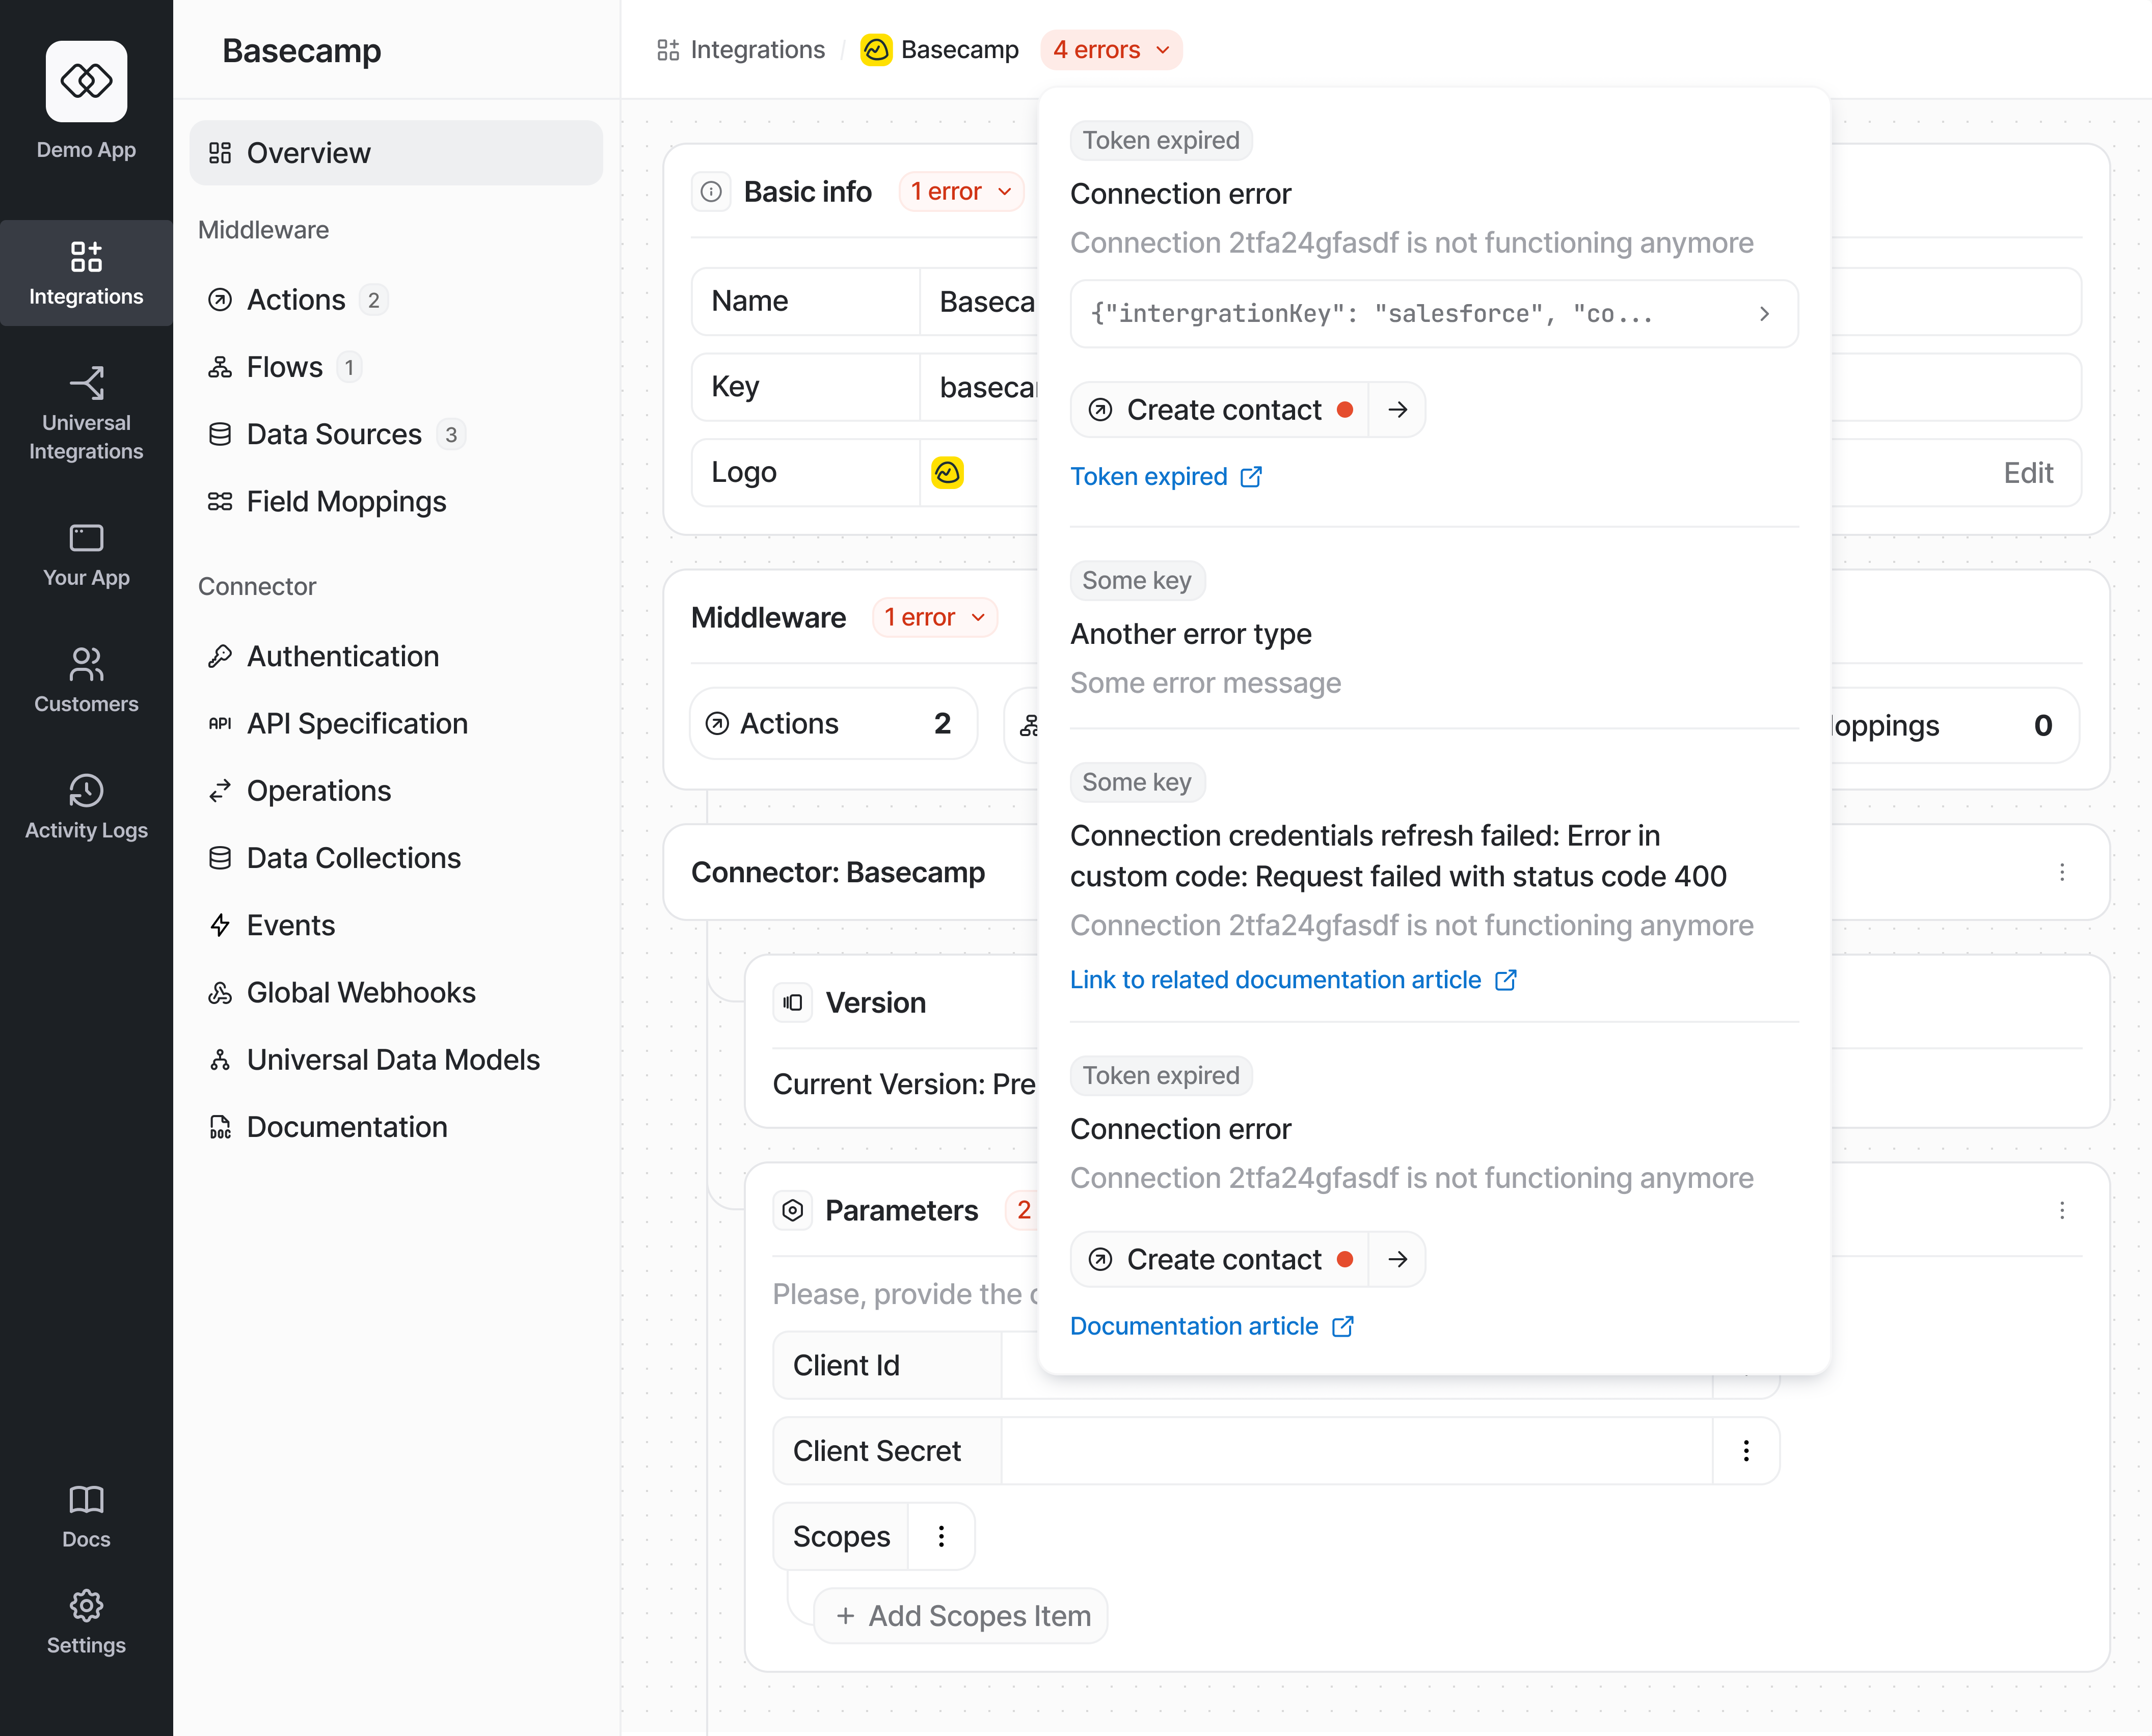Expand Basic info 1 error dropdown
This screenshot has height=1736, width=2152.
(x=961, y=192)
